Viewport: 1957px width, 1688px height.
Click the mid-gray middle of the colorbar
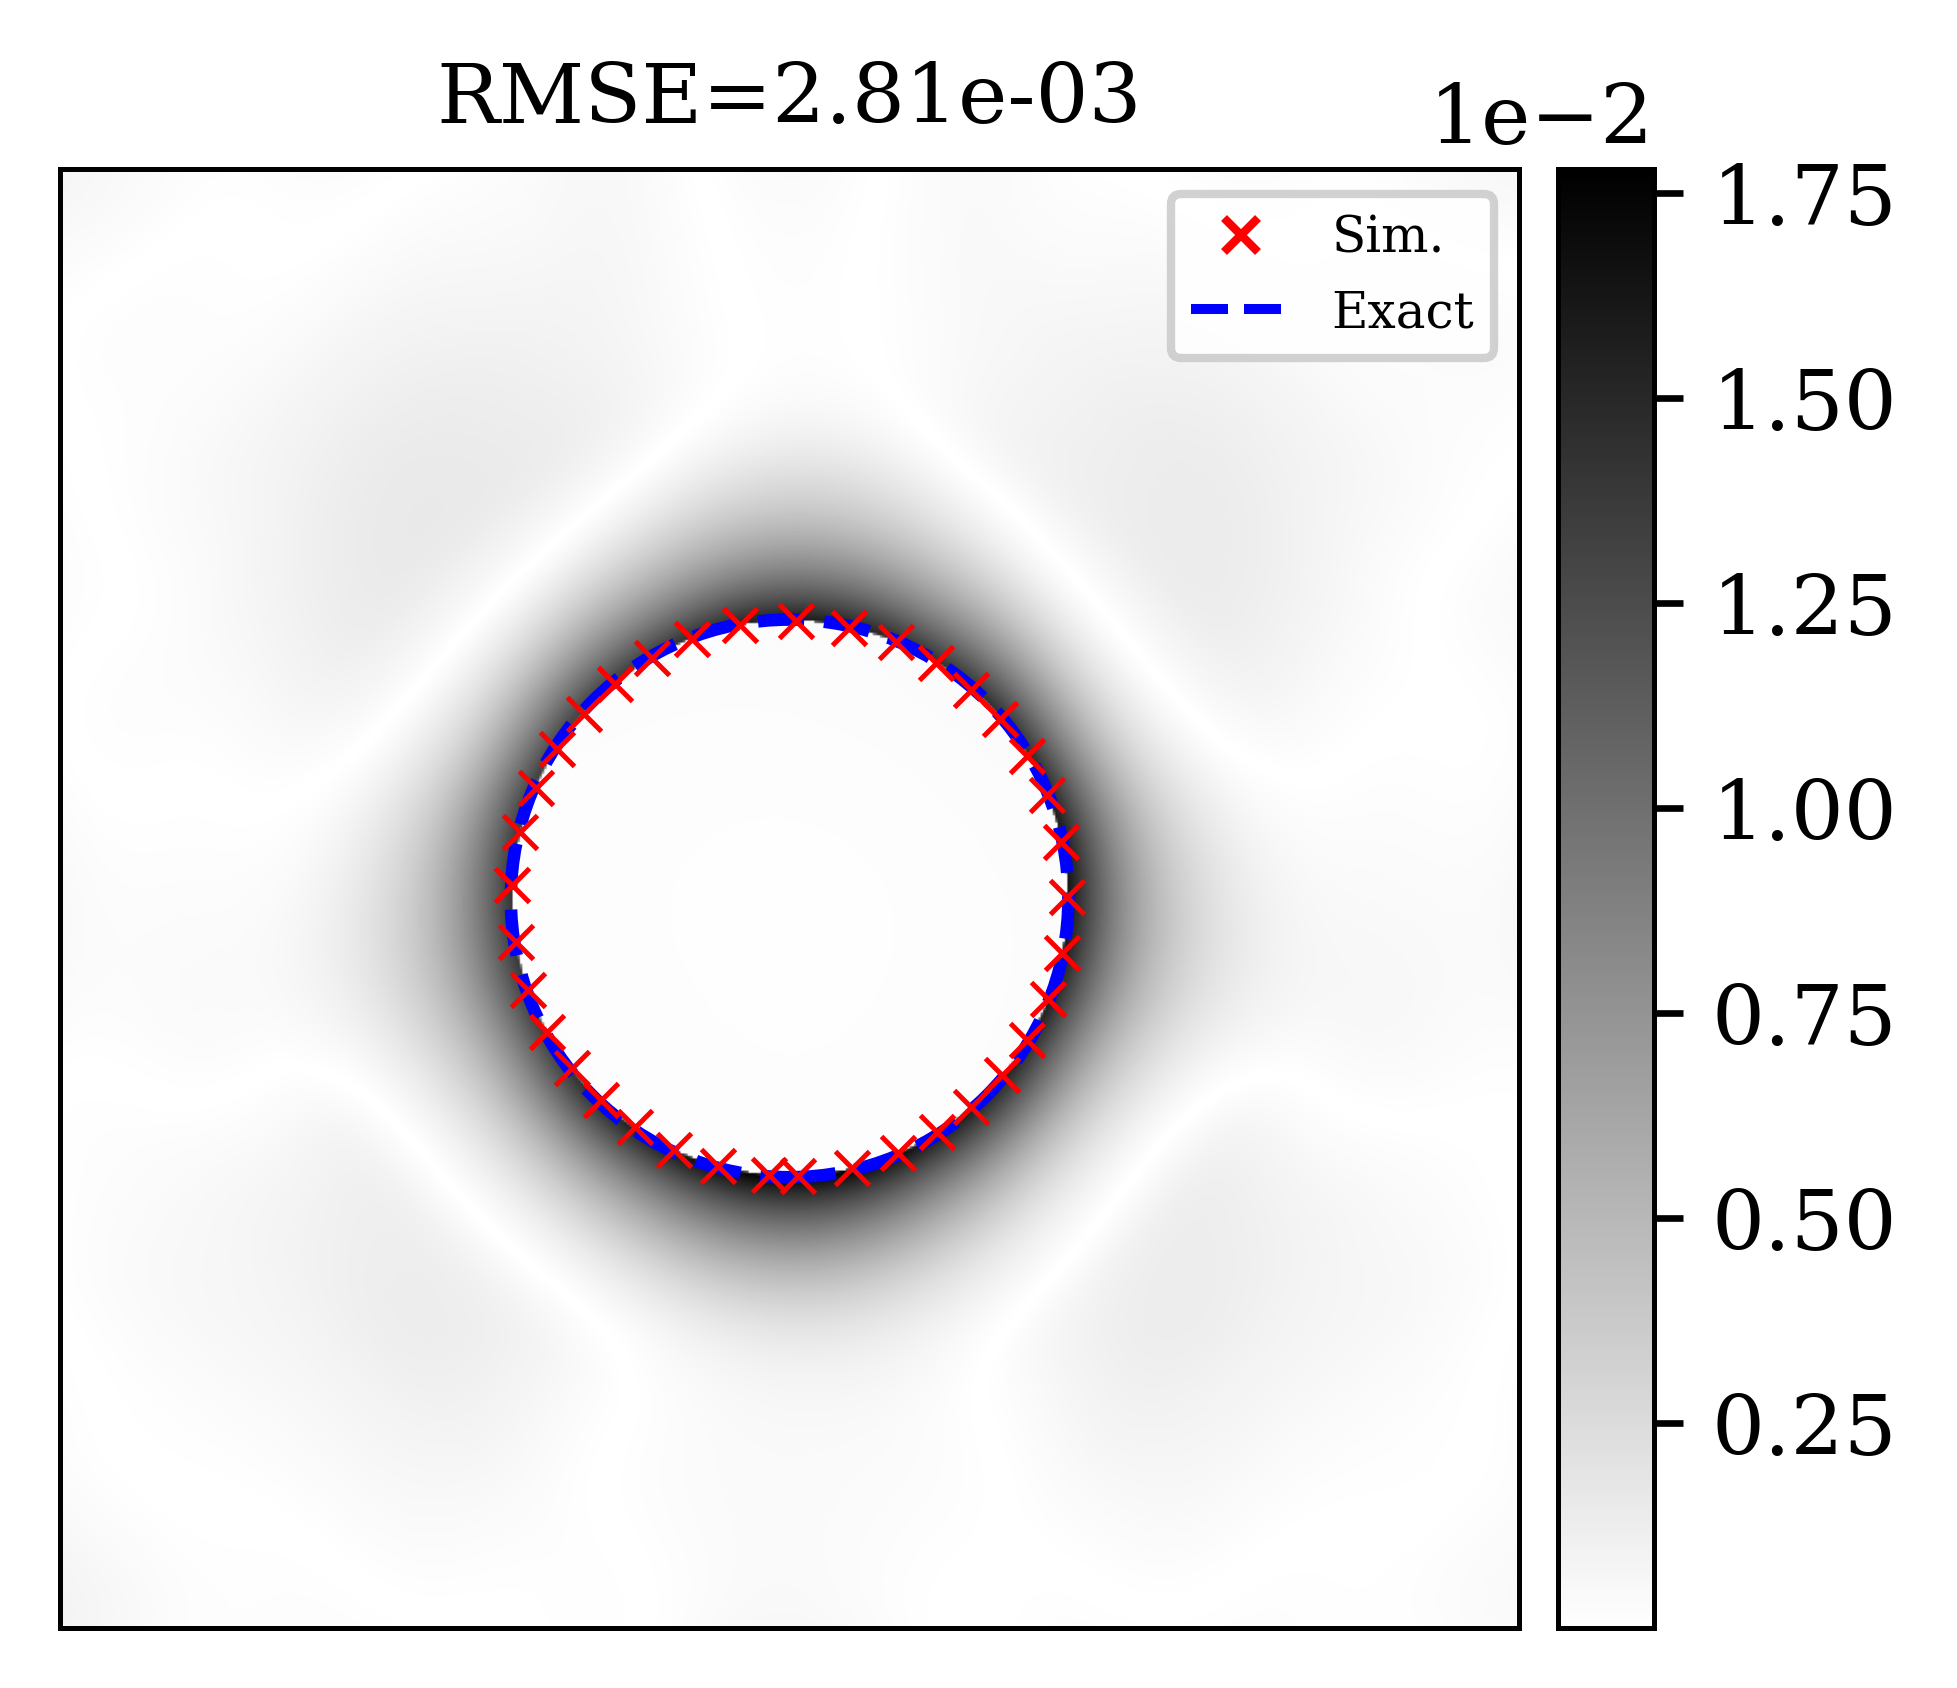tap(1606, 898)
